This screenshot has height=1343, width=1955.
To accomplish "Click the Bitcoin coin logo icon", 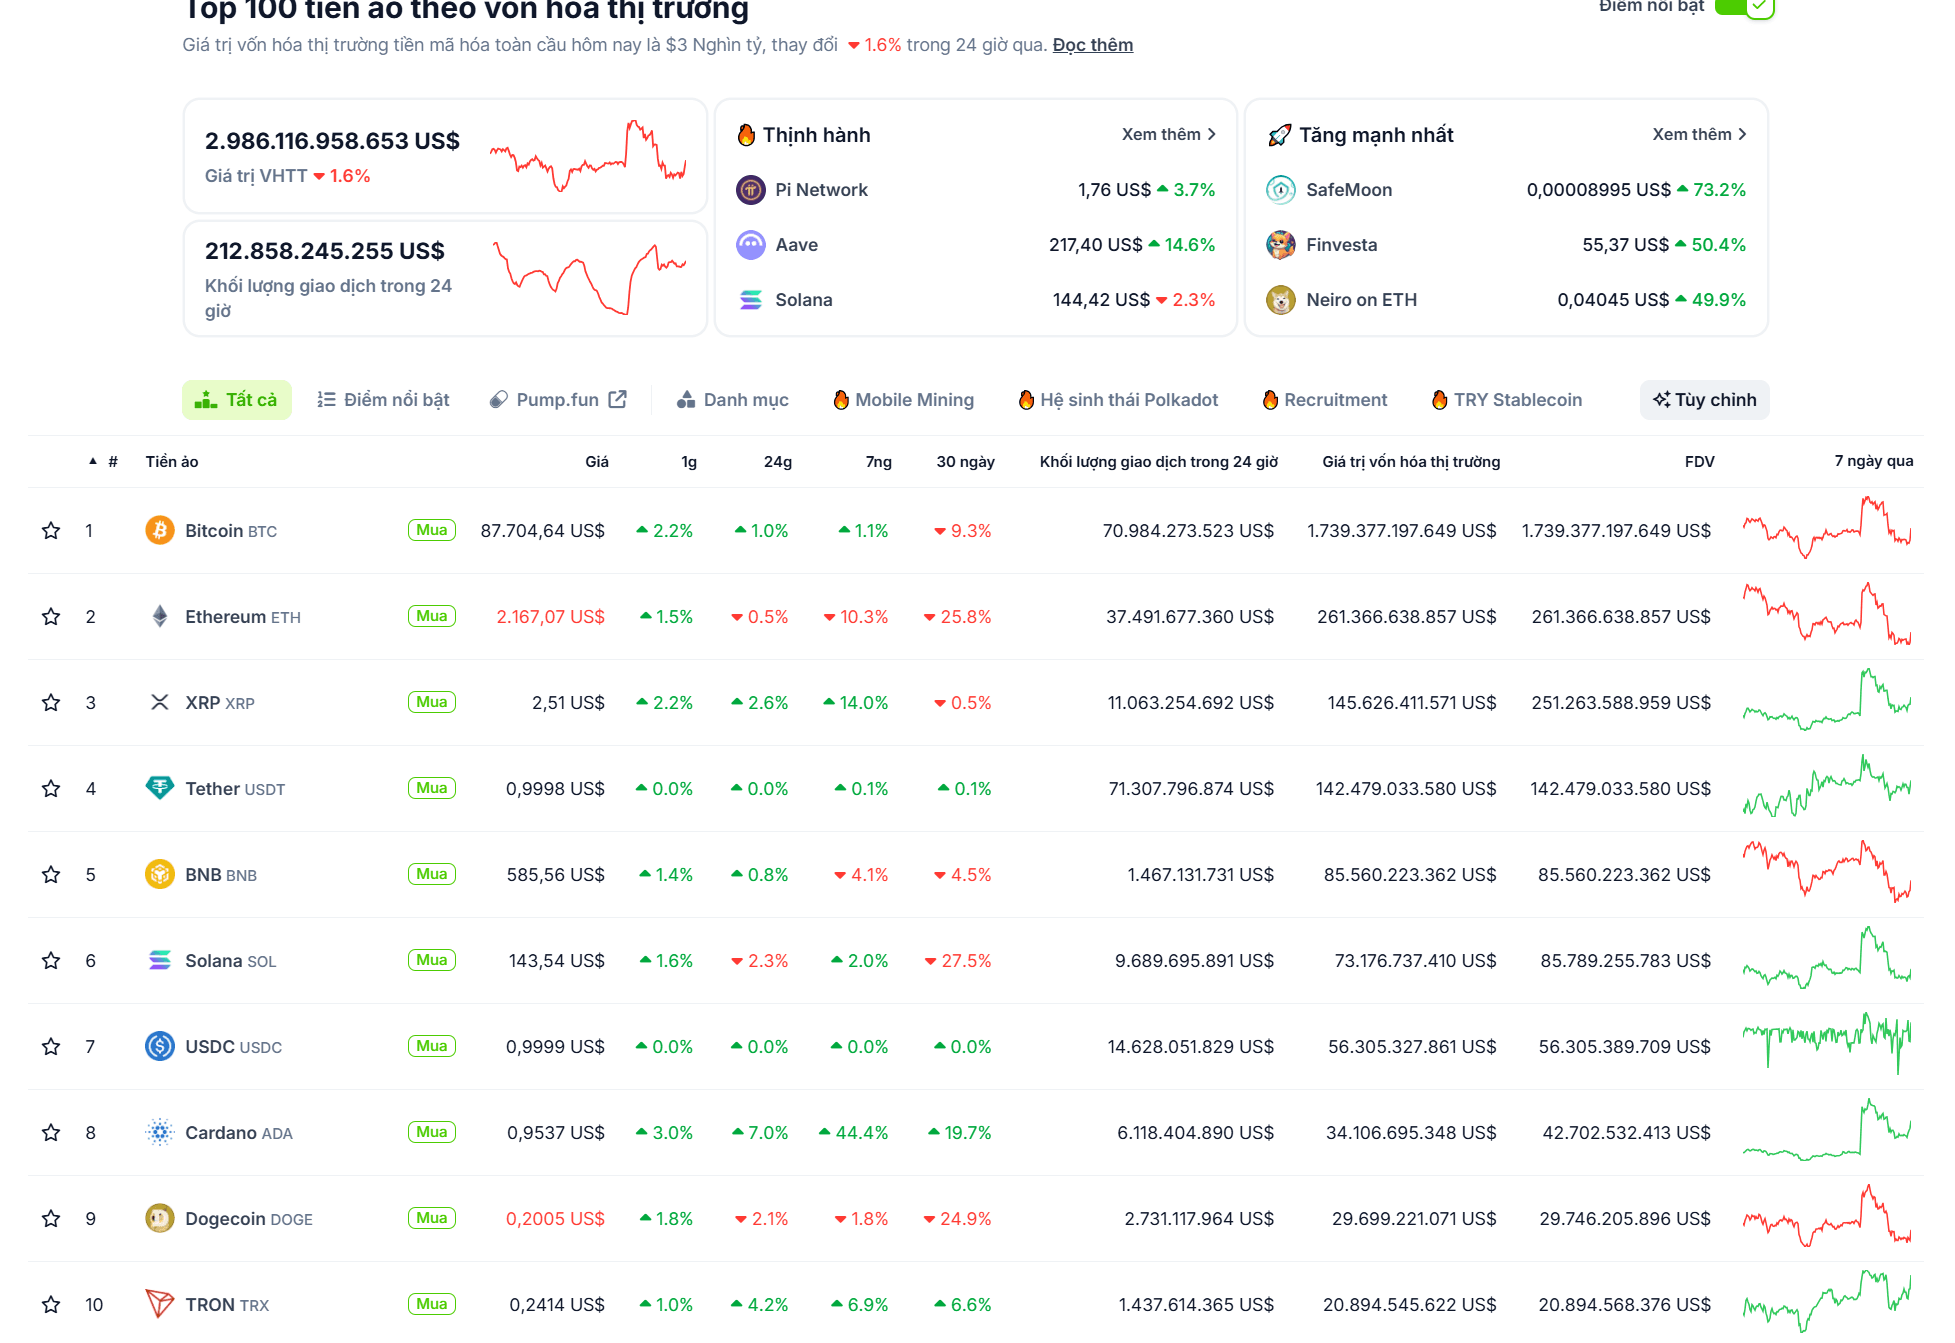I will click(x=160, y=530).
